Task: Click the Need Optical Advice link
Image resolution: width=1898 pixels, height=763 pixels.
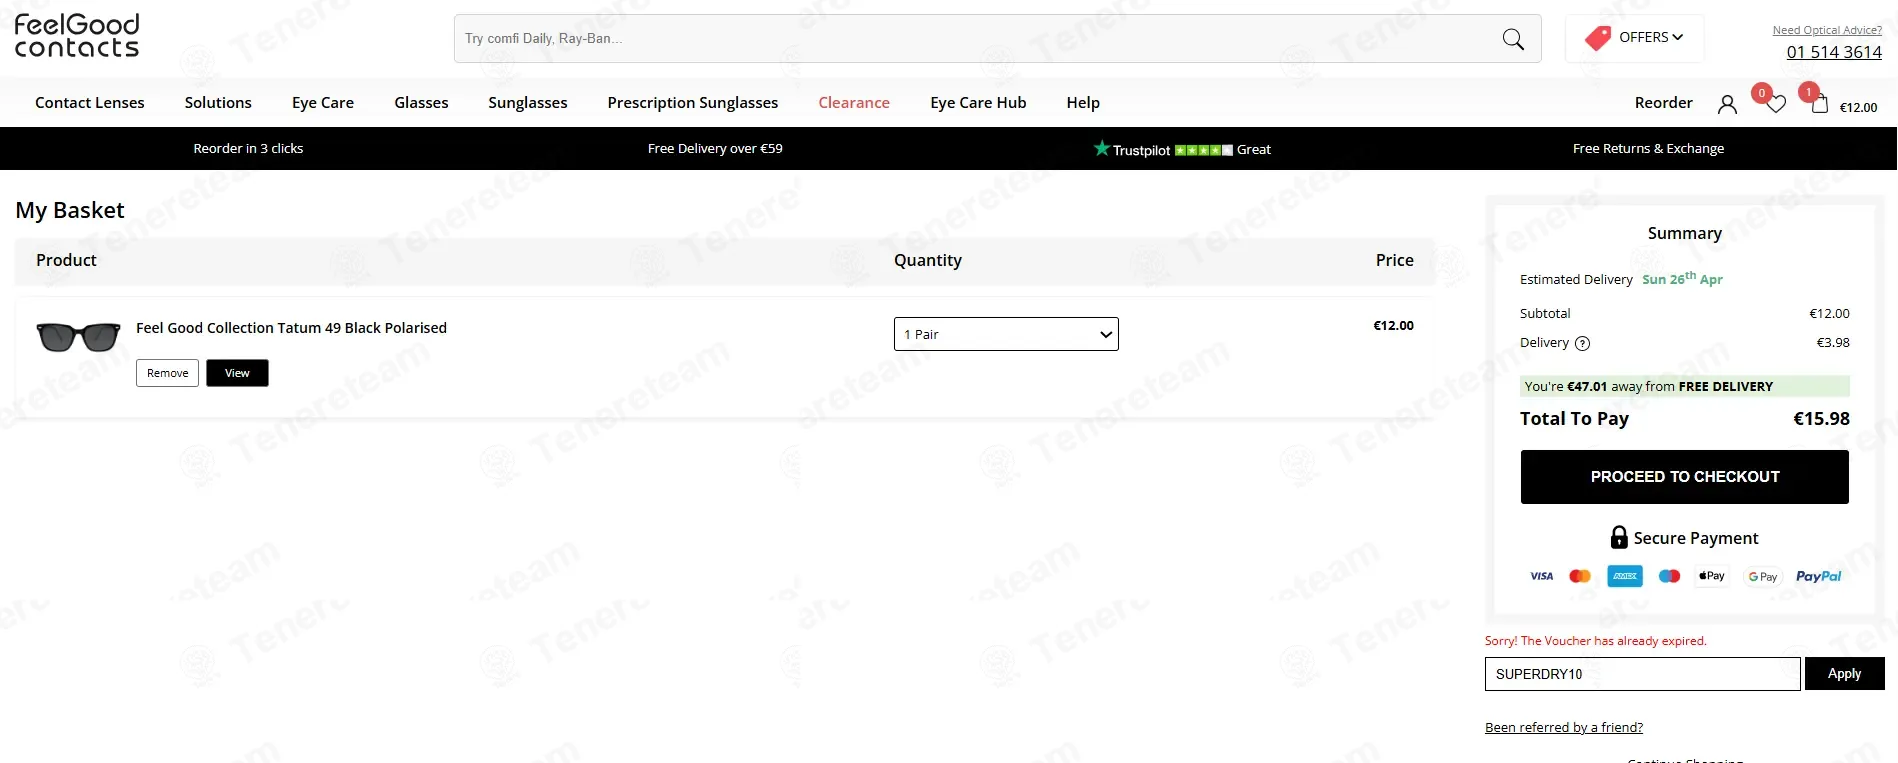Action: (x=1827, y=30)
